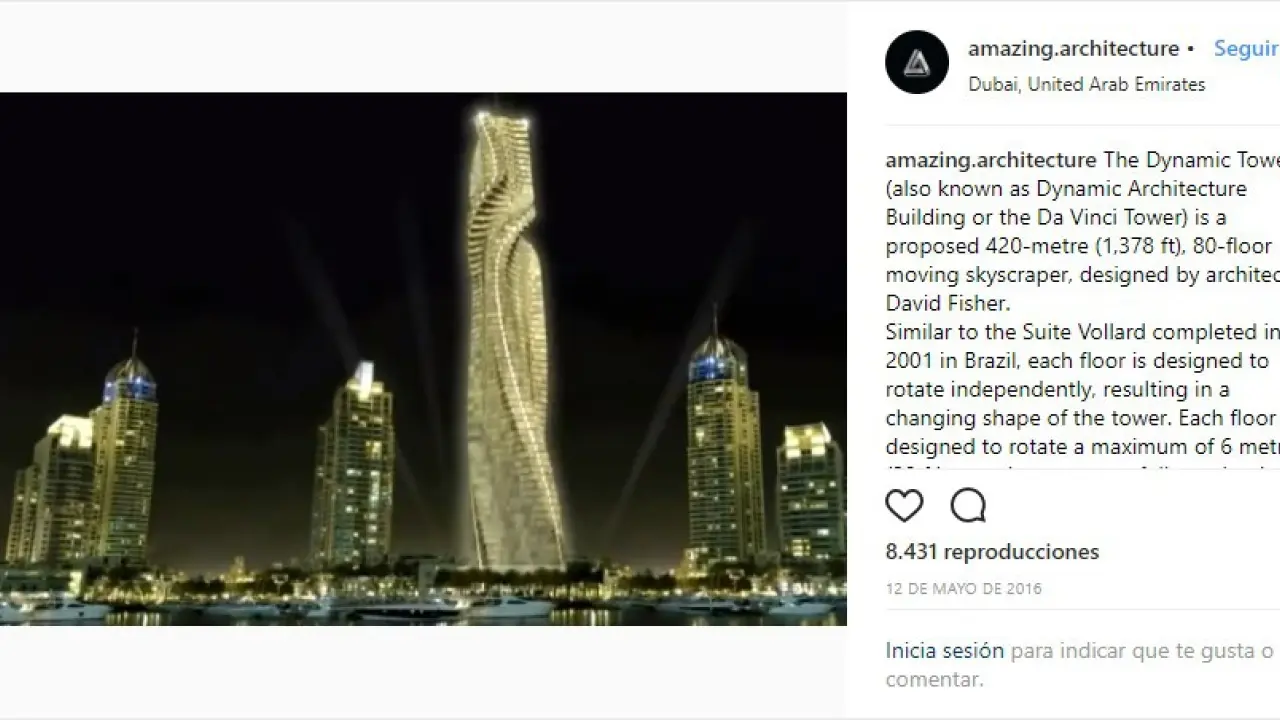Viewport: 1280px width, 720px height.
Task: Open the Inicia sesión login link
Action: (944, 651)
